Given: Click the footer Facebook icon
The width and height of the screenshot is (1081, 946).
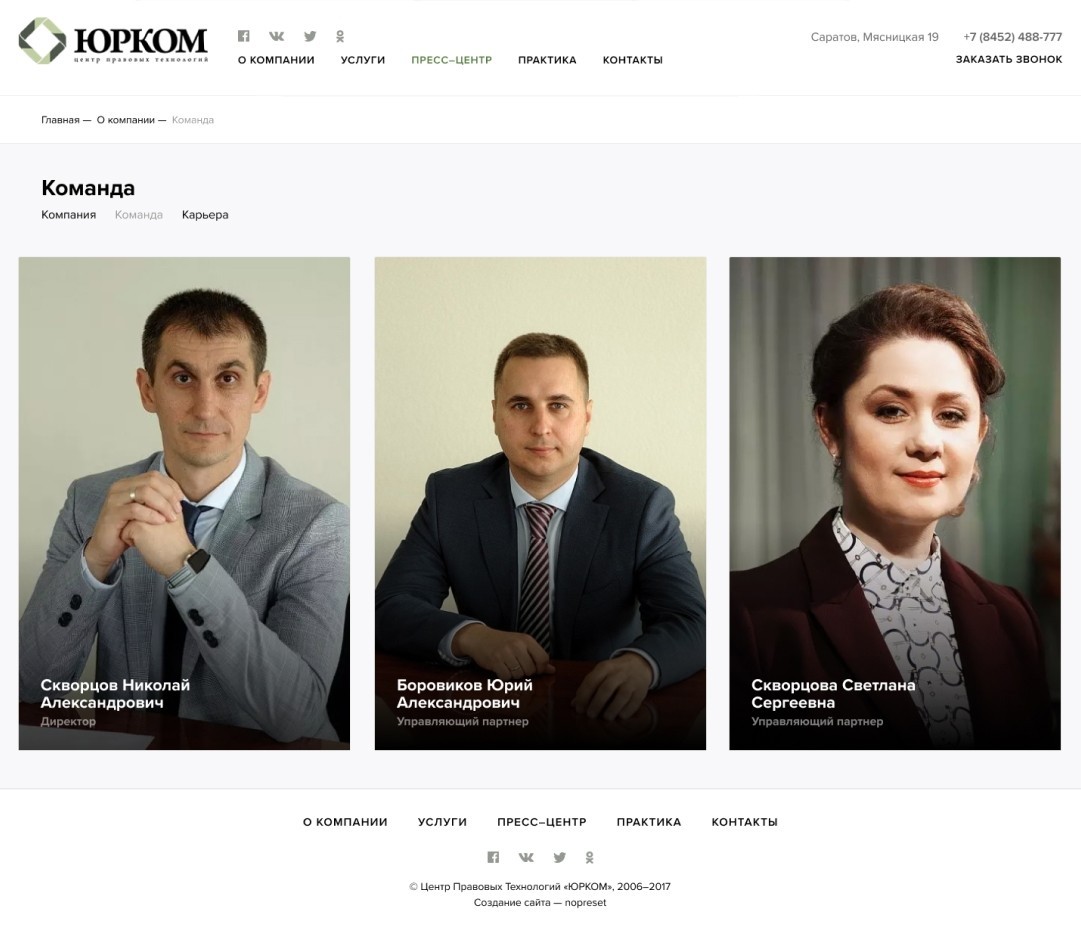Looking at the screenshot, I should pos(493,857).
